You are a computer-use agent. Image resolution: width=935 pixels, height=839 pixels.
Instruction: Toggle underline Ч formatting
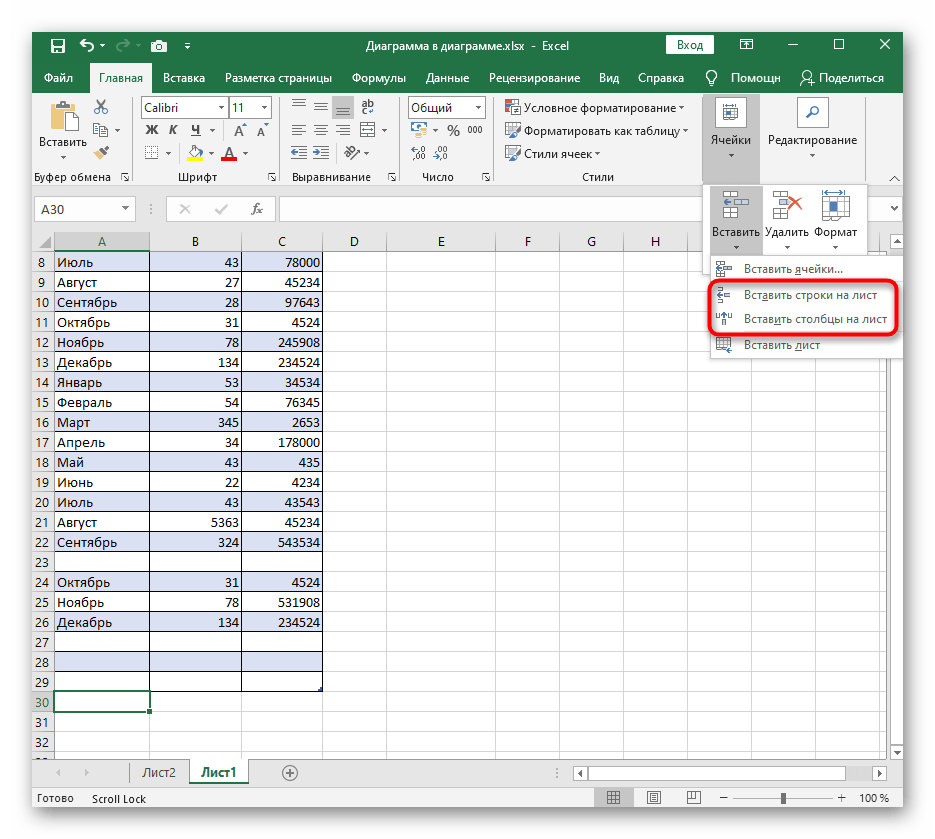click(196, 130)
